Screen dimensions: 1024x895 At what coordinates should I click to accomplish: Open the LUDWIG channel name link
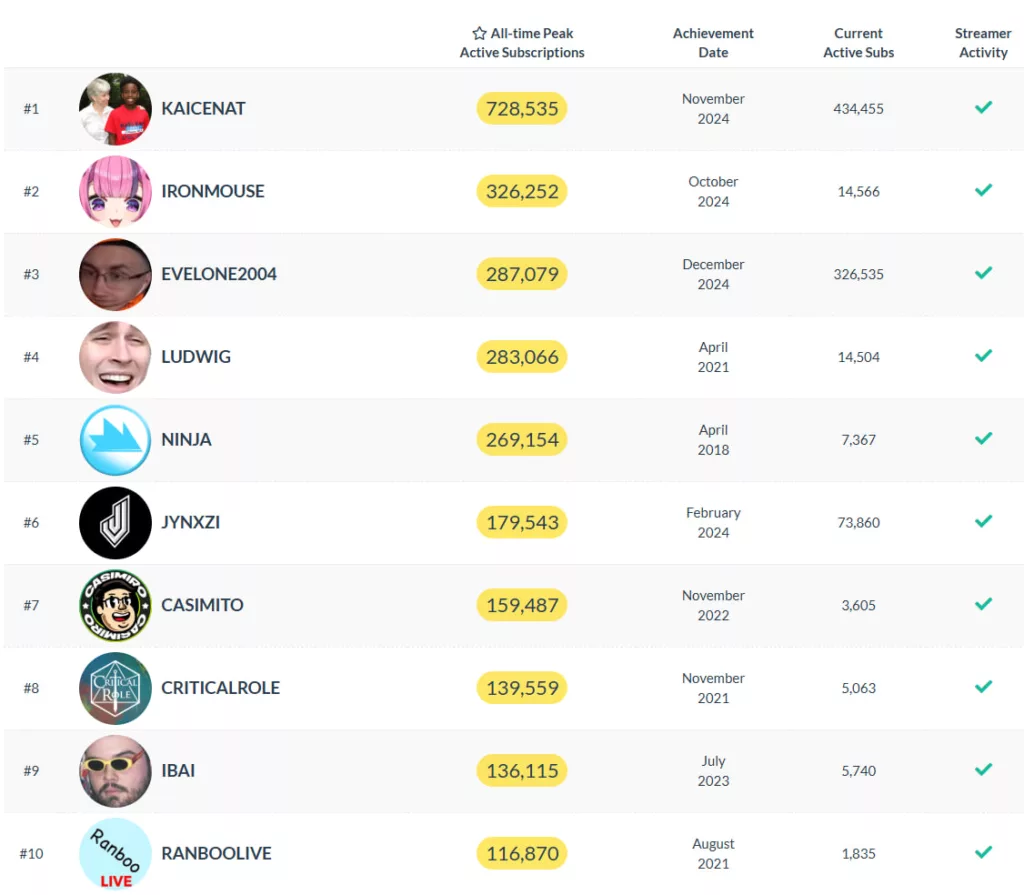196,357
